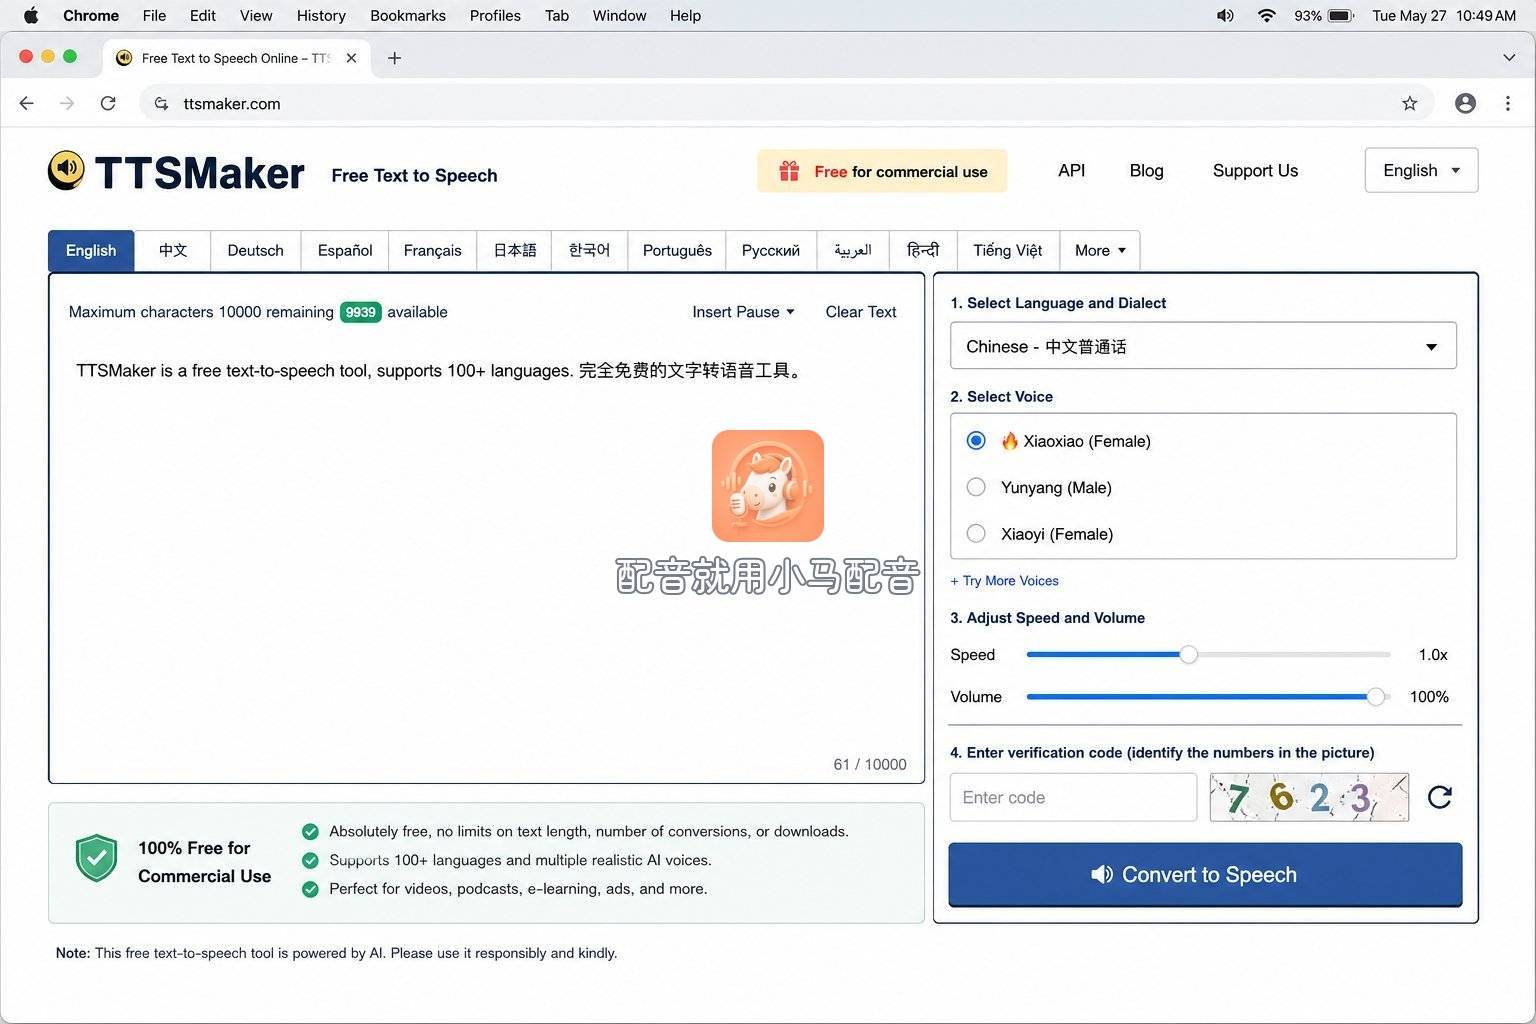Screen dimensions: 1536x1024
Task: Select the Yunyang (Male) voice
Action: [x=976, y=487]
